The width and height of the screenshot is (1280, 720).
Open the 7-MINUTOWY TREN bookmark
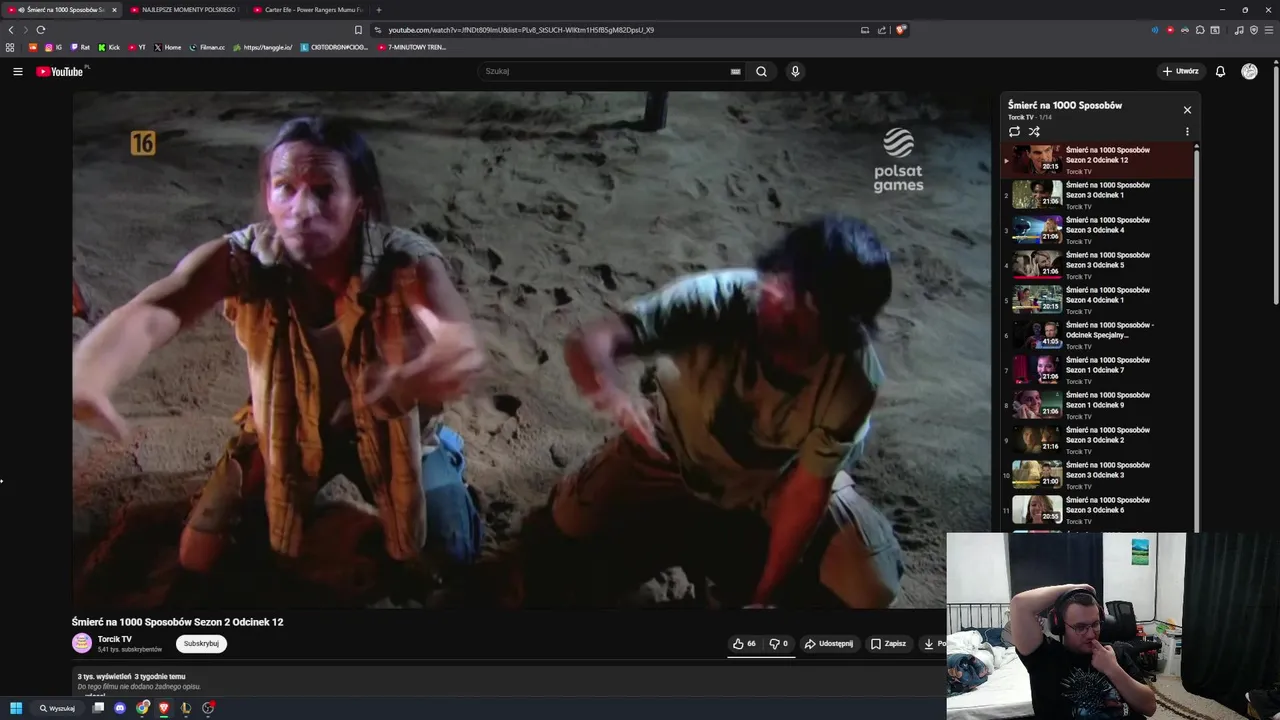point(412,47)
